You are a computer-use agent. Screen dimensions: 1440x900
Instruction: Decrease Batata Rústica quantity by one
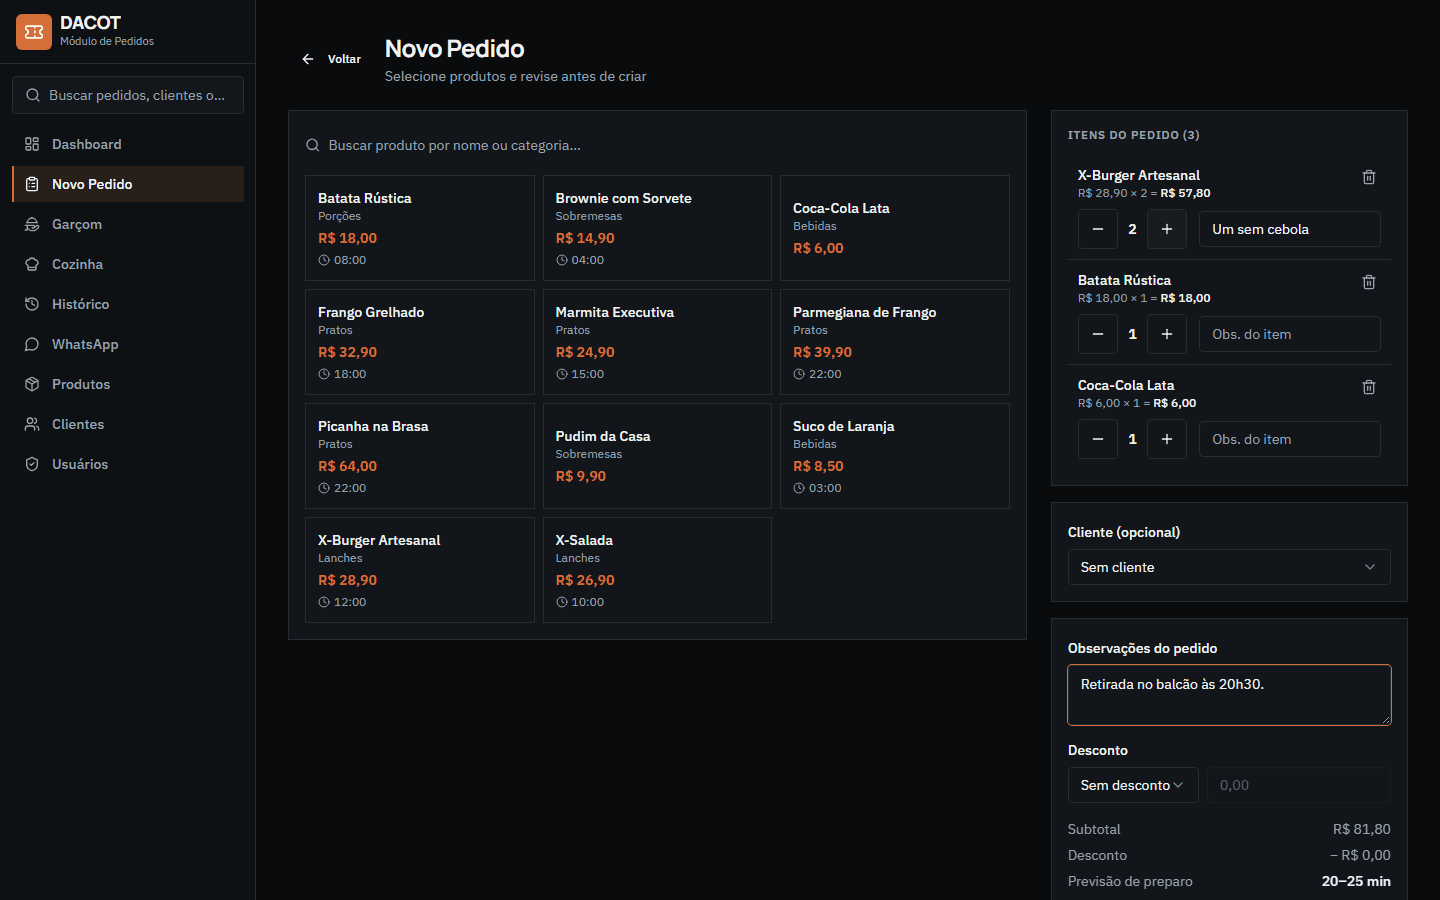coord(1098,334)
